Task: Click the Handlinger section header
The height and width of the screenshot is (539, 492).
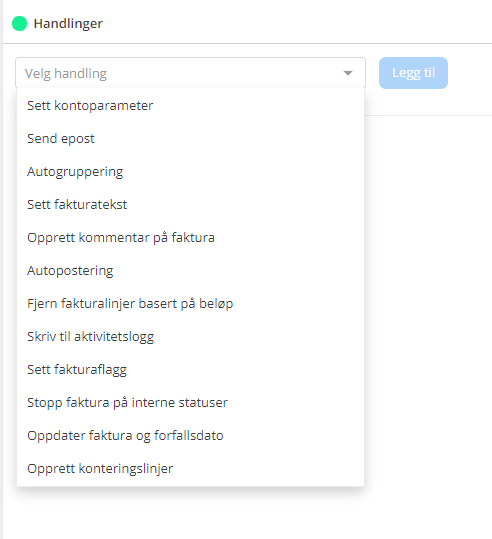Action: coord(68,23)
